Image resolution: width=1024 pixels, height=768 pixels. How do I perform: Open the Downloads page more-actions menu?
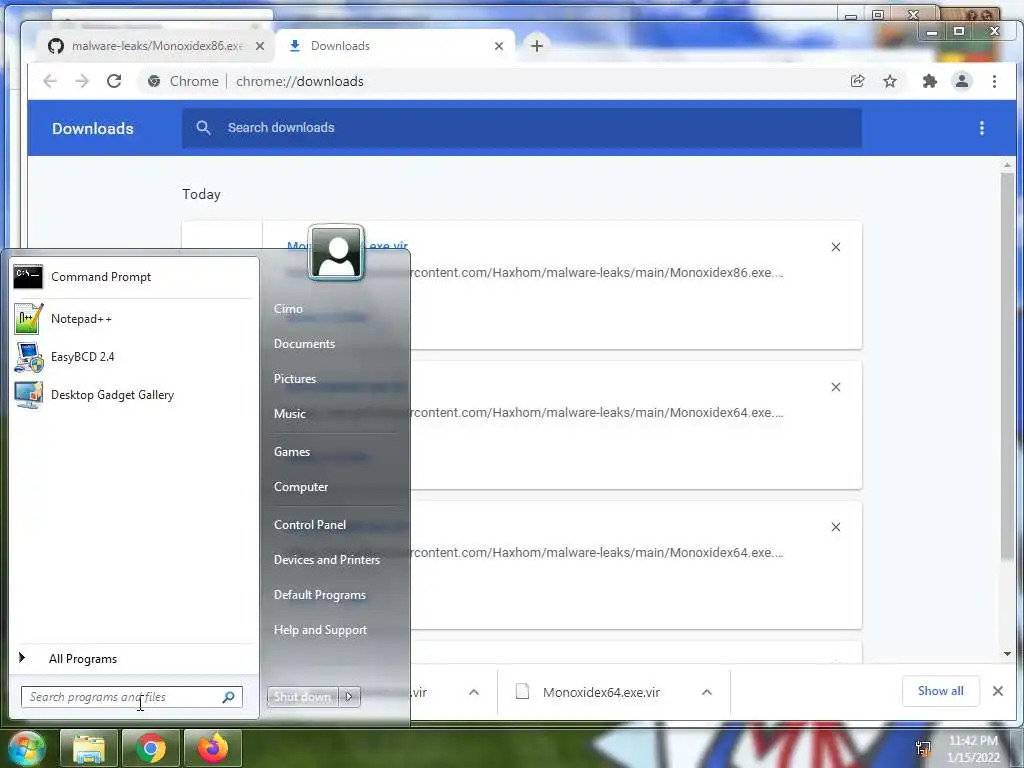[982, 128]
